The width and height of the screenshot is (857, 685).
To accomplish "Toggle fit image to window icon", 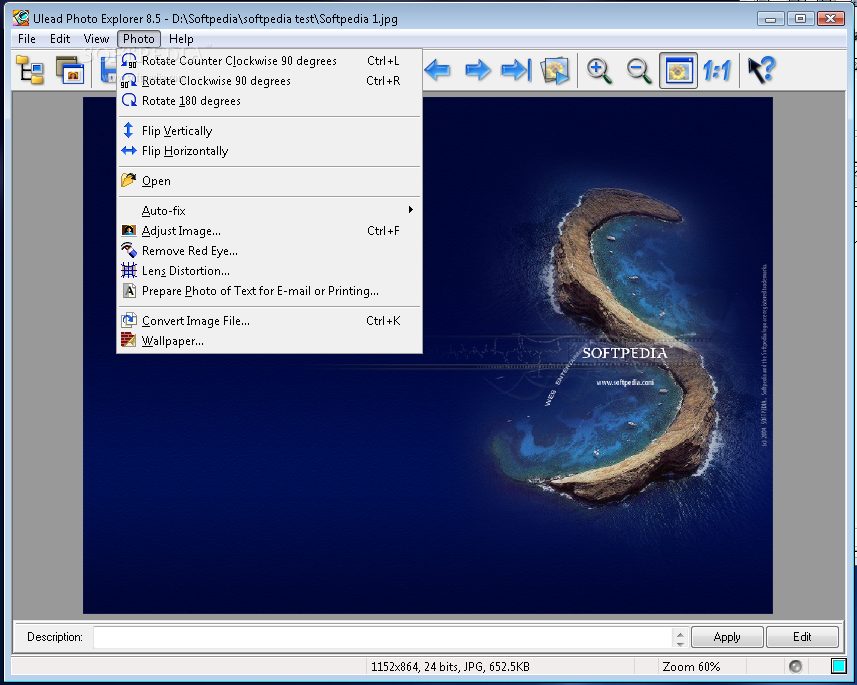I will pyautogui.click(x=678, y=71).
